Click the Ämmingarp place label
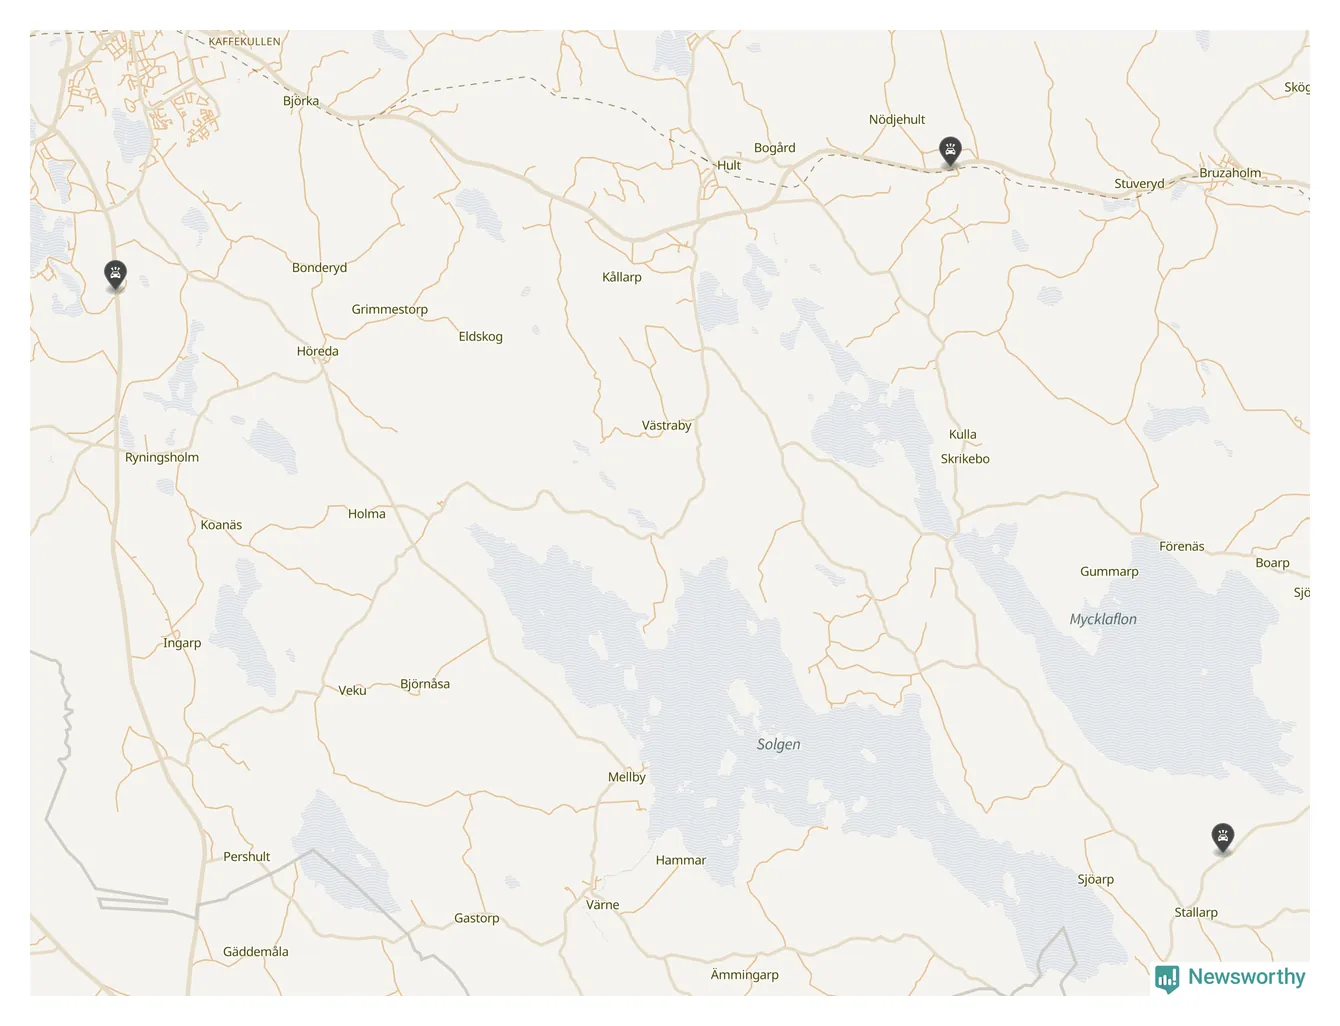Image resolution: width=1340 pixels, height=1026 pixels. (744, 975)
